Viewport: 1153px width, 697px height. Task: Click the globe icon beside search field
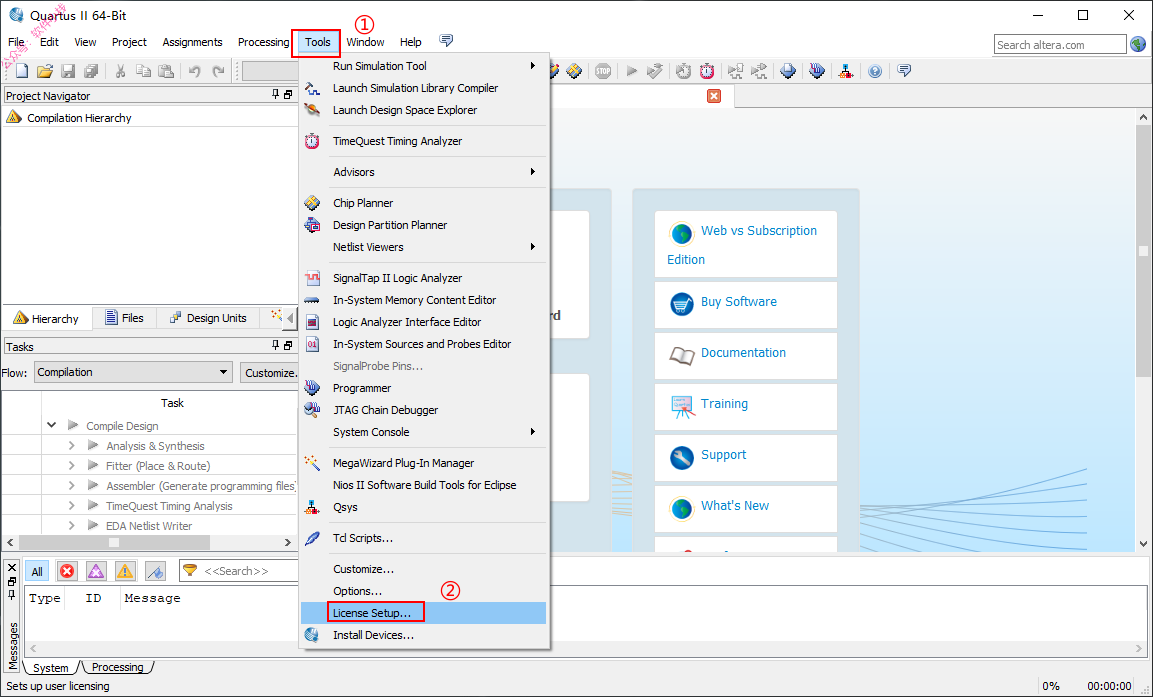[1138, 45]
